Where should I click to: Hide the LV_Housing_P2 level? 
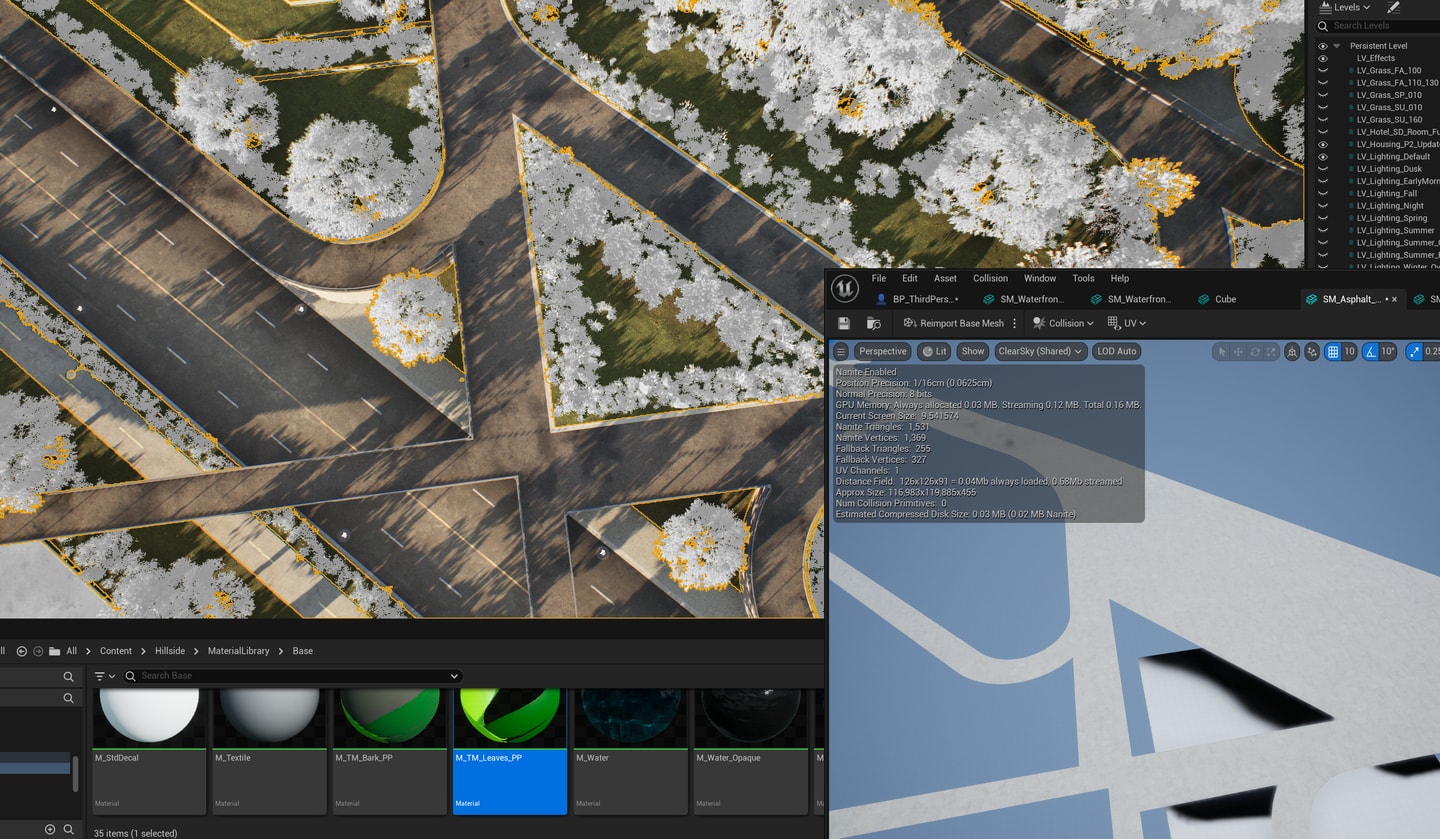pos(1323,144)
